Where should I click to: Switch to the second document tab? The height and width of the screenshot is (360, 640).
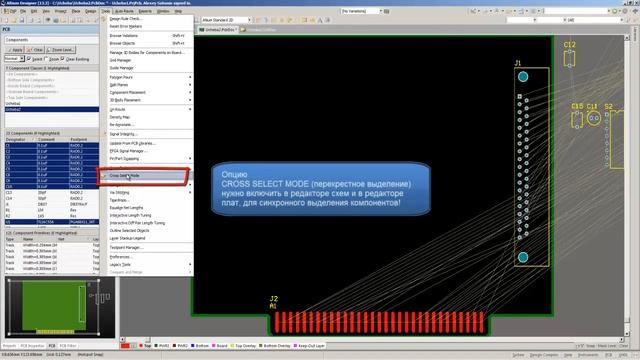[x=259, y=30]
